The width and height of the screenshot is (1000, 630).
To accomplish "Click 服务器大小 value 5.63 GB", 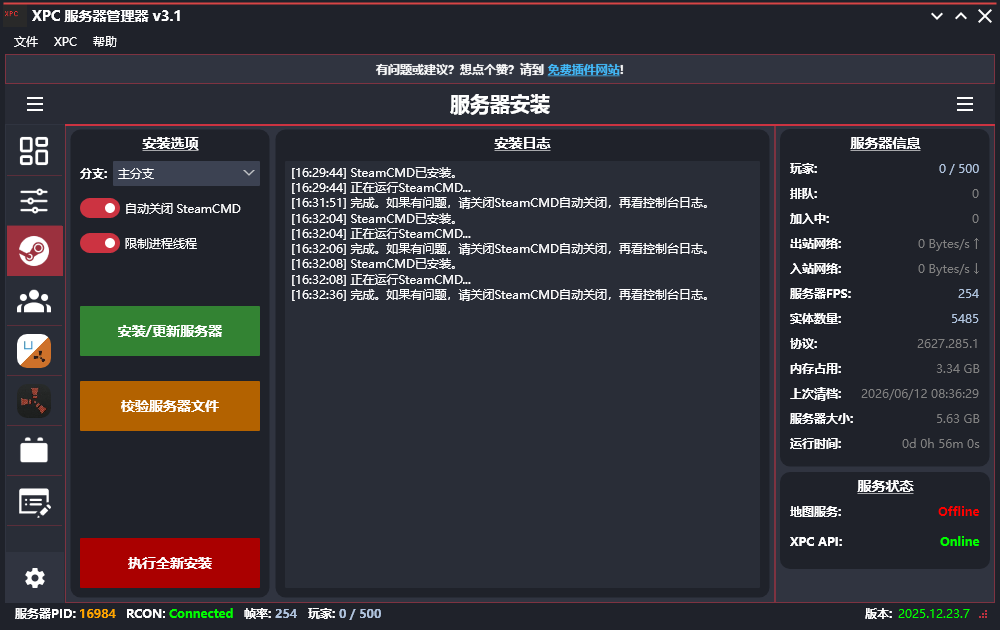I will [957, 418].
